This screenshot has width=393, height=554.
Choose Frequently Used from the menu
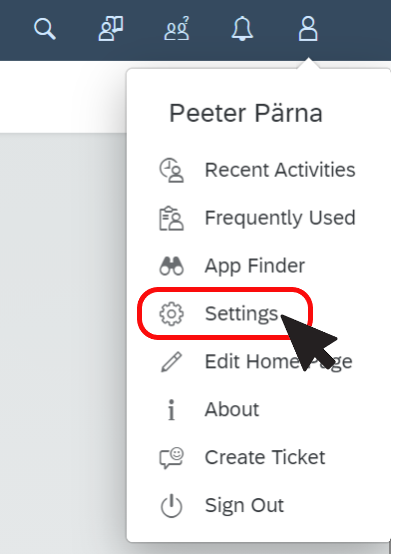tap(259, 218)
